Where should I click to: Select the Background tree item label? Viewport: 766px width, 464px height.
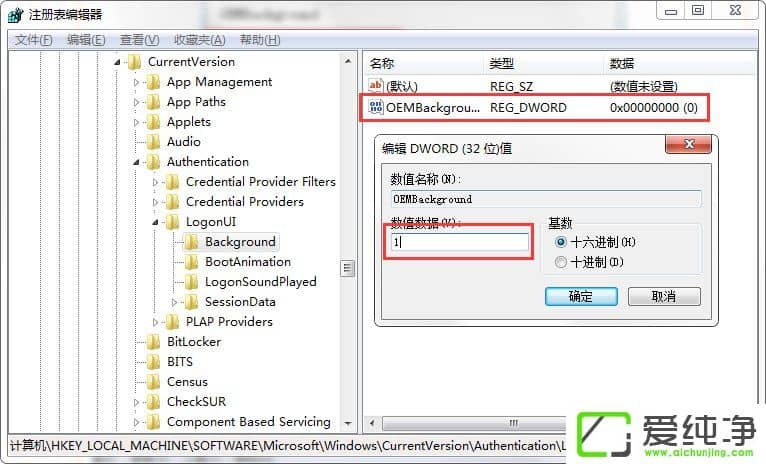coord(240,242)
